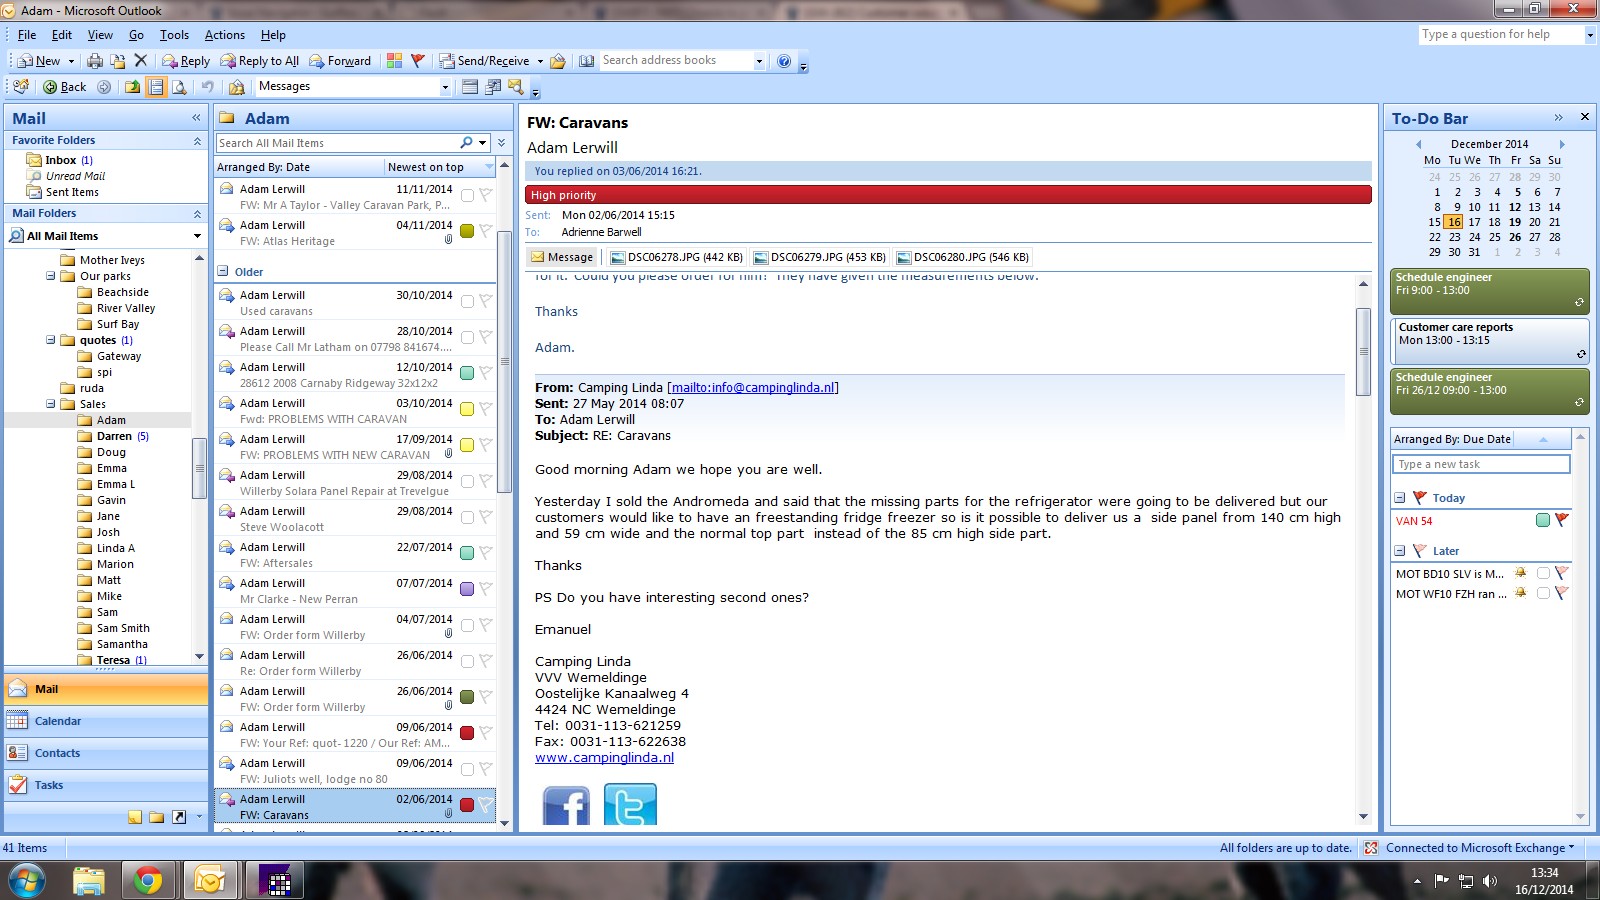Click purple category swatch on Mr Clarke message
Viewport: 1600px width, 900px height.
[x=467, y=589]
